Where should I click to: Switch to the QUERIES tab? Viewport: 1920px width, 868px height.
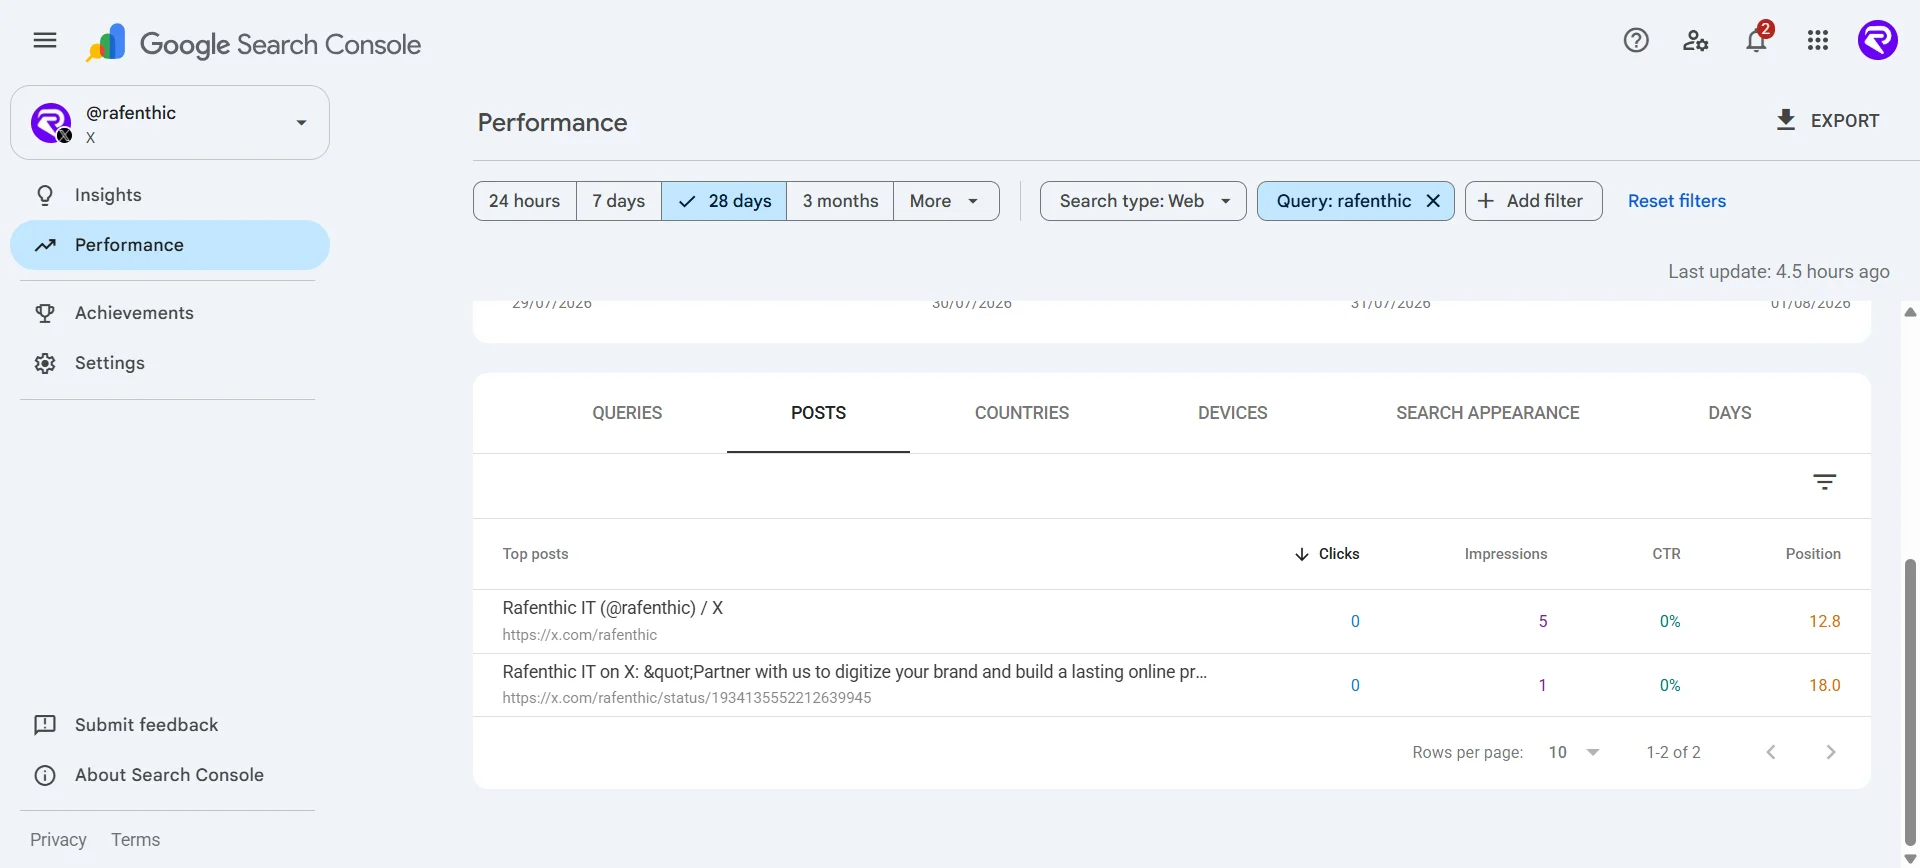pyautogui.click(x=627, y=413)
